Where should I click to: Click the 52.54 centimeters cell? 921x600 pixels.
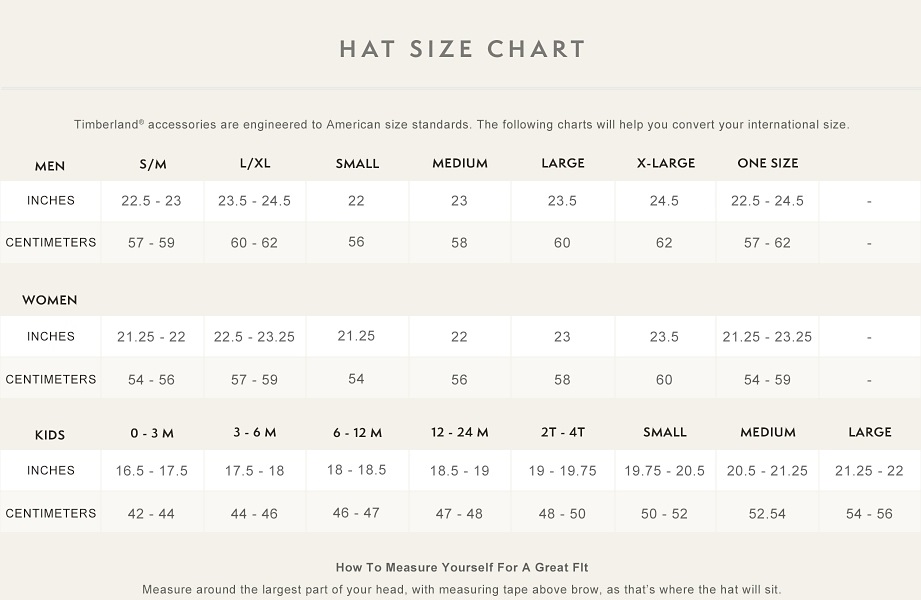pyautogui.click(x=767, y=514)
